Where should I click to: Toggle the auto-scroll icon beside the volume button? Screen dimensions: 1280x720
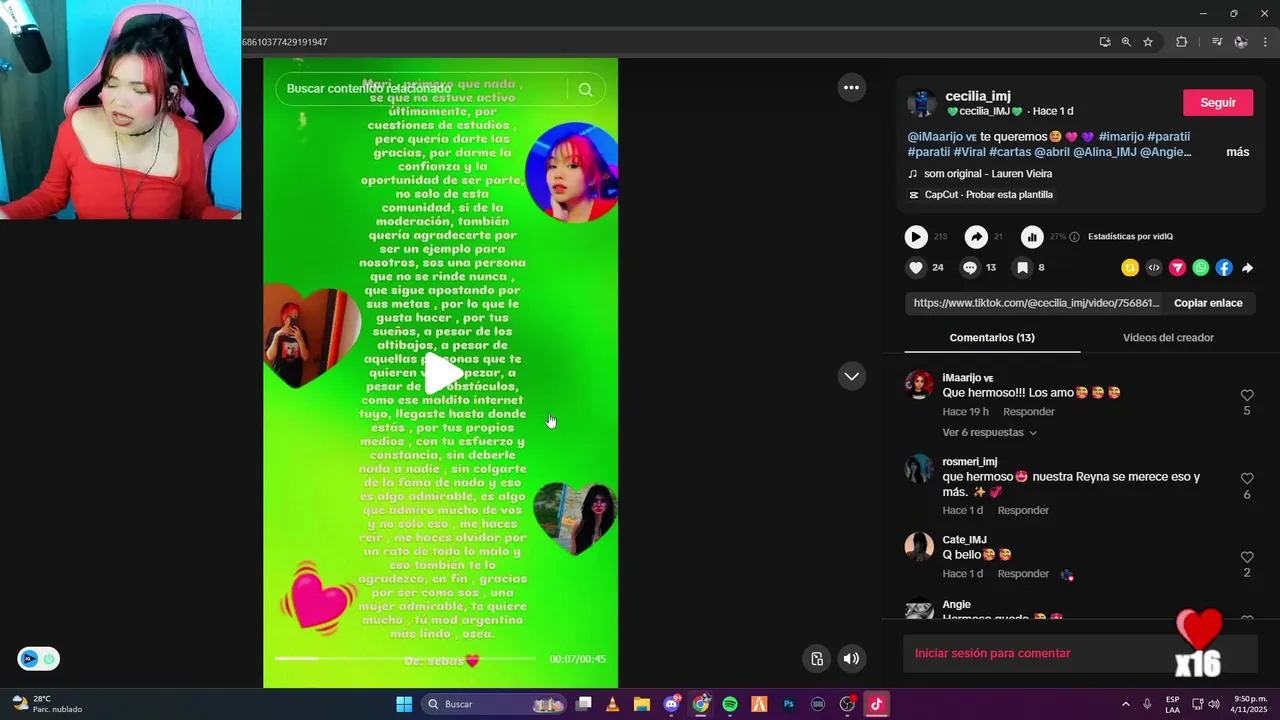(817, 658)
